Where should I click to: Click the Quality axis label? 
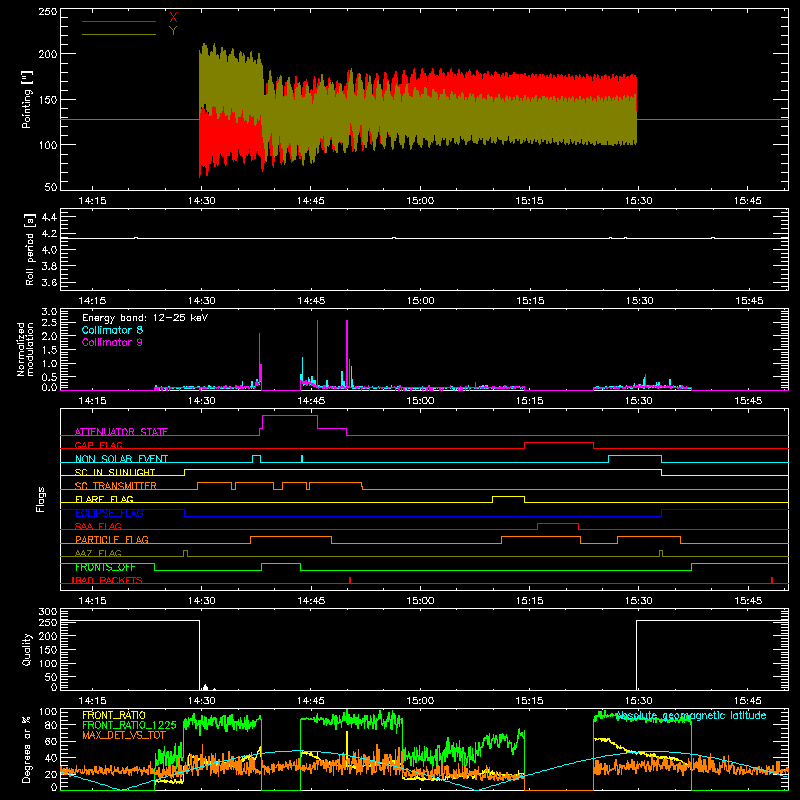click(x=27, y=649)
